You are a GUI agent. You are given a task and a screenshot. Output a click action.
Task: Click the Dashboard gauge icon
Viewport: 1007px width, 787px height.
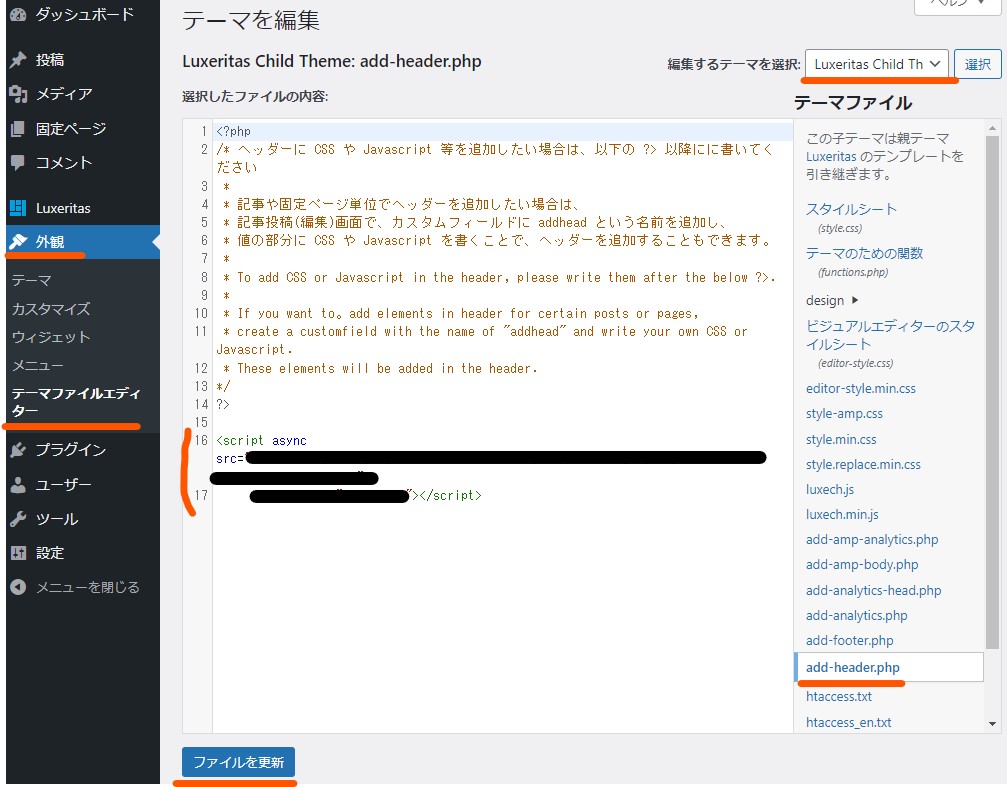point(18,14)
